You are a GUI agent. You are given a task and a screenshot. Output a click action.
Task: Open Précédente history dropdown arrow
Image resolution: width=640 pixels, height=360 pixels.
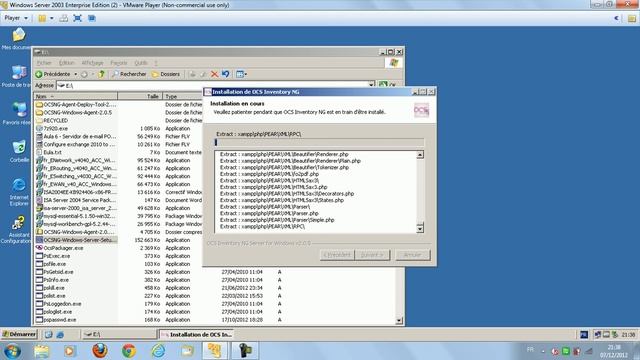click(76, 74)
